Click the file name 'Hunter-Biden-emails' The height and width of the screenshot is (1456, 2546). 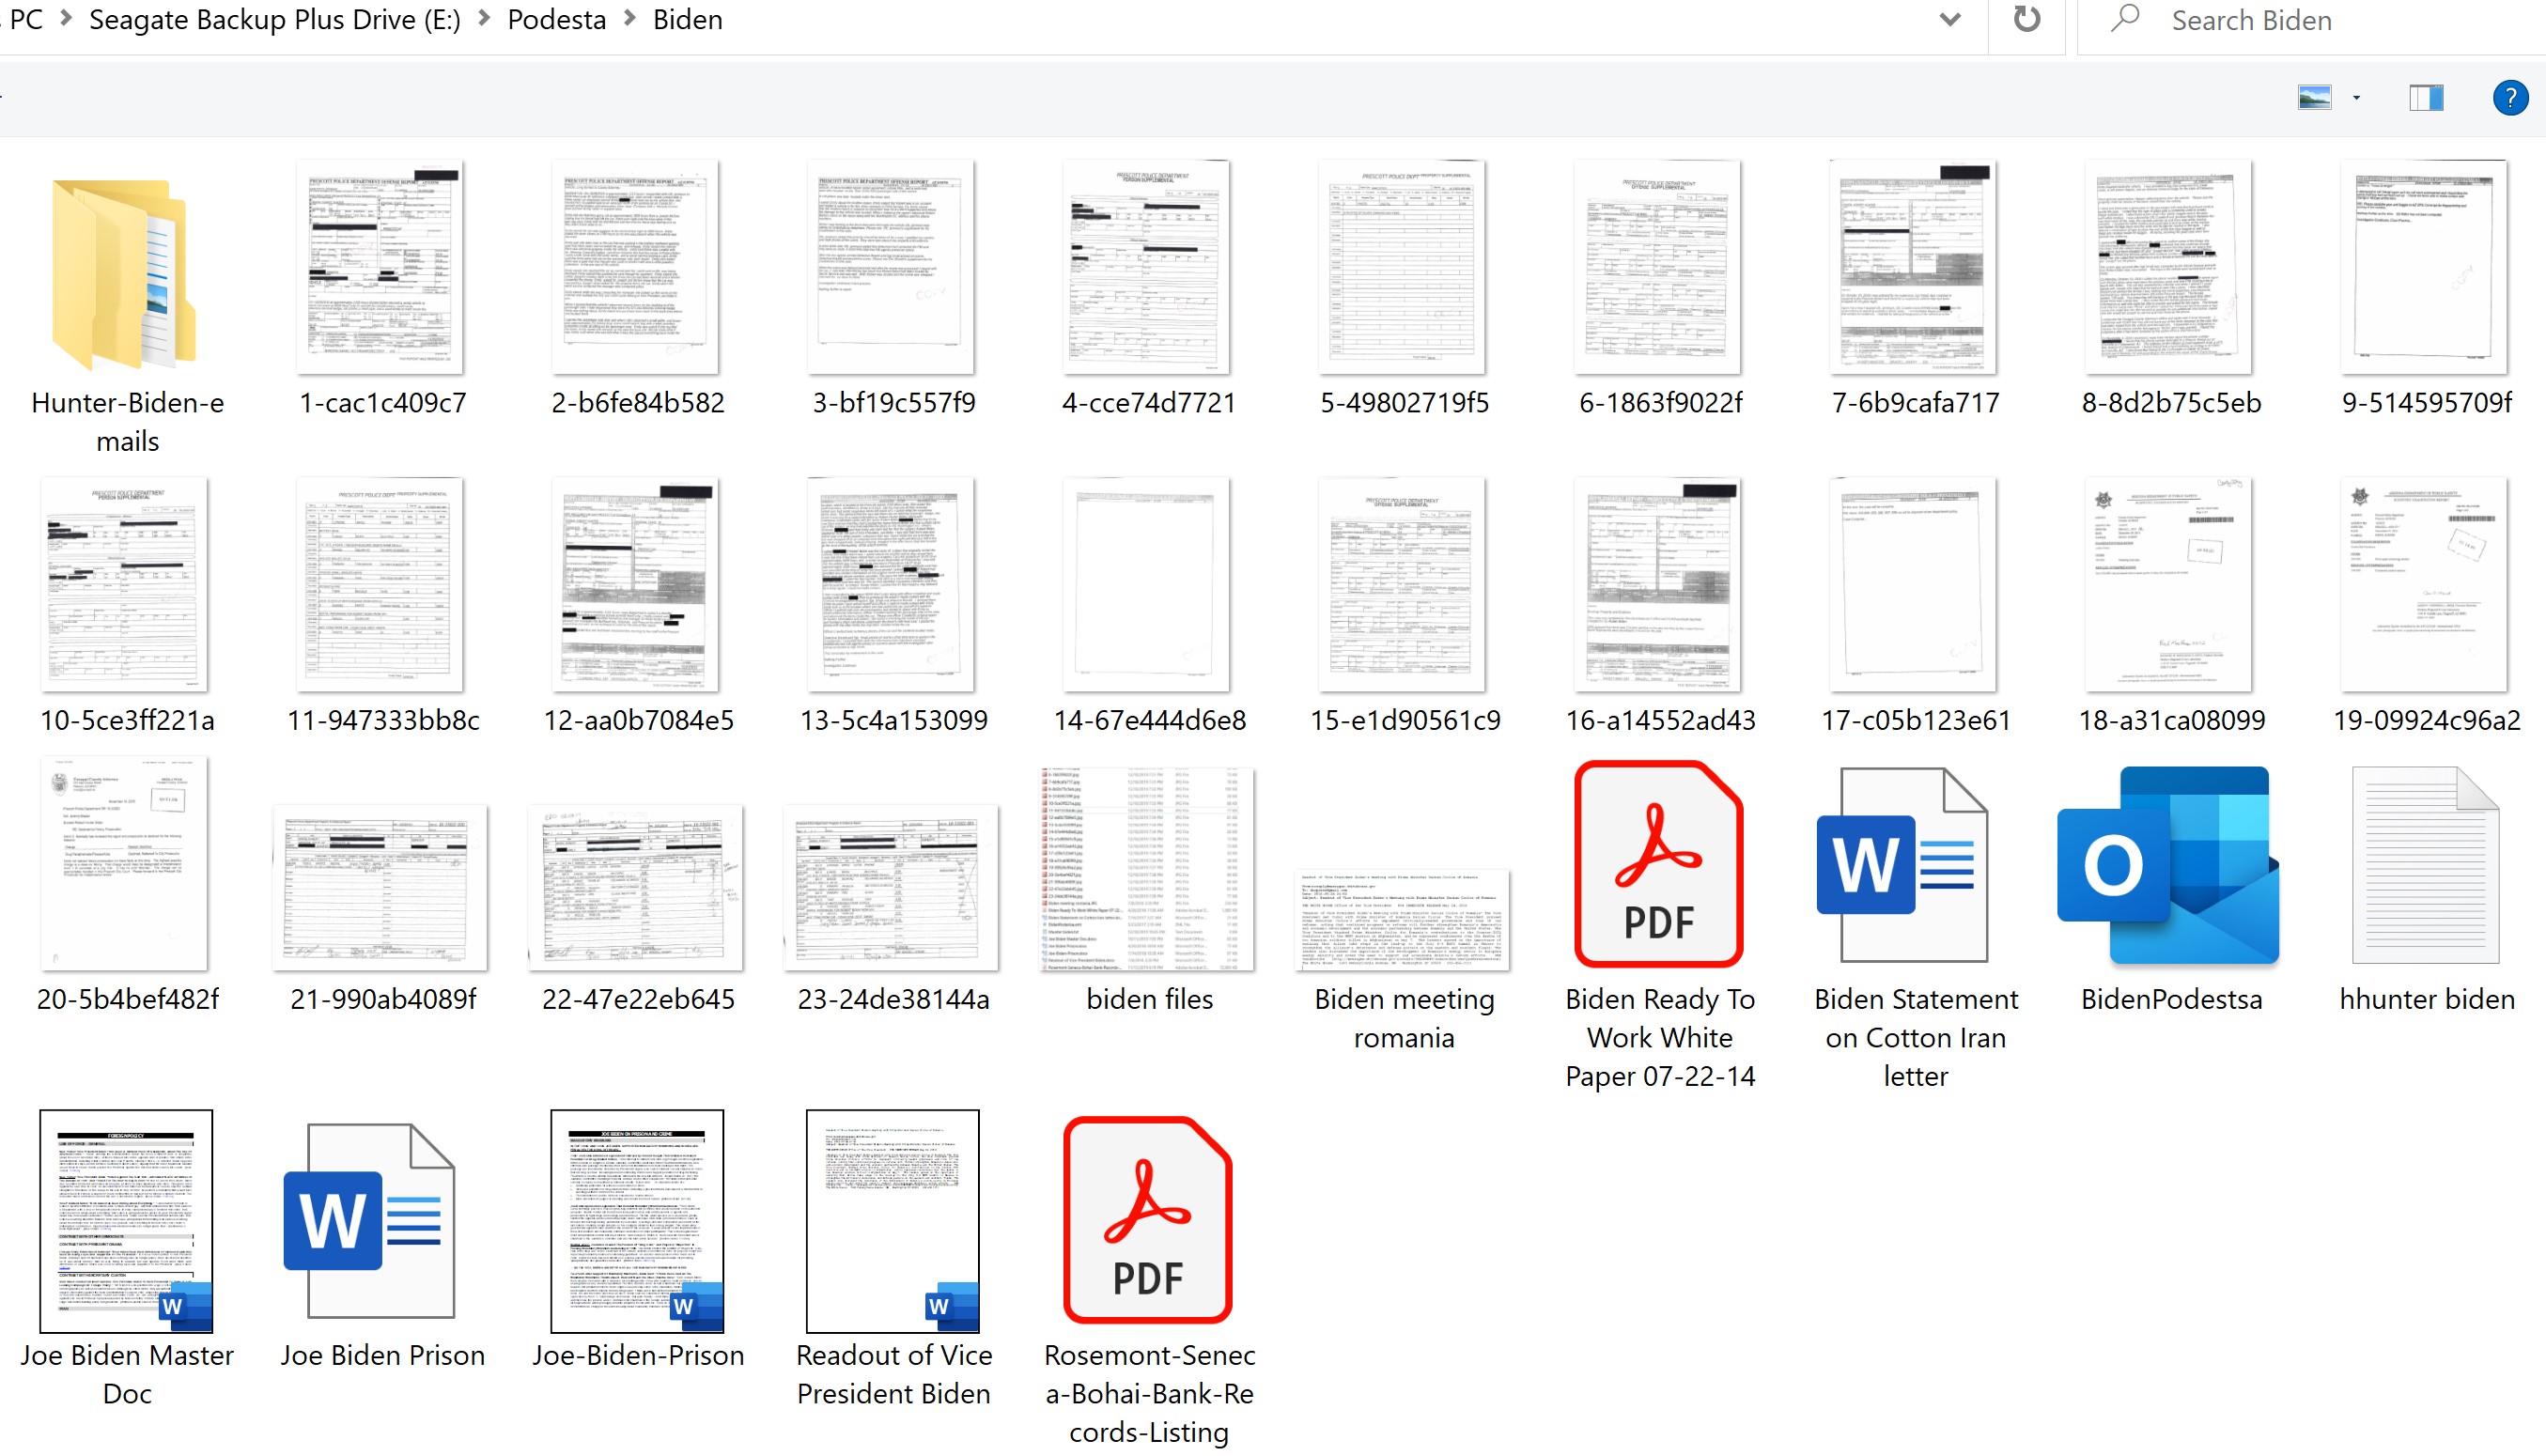(x=128, y=422)
